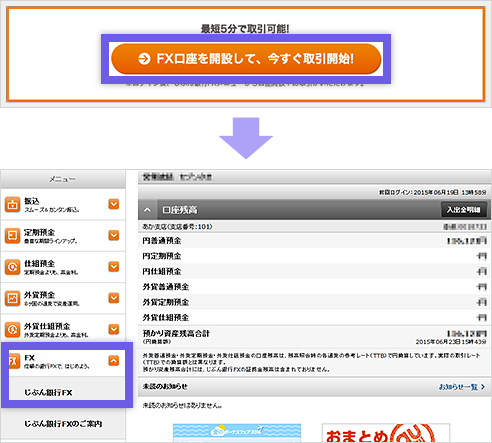Viewport: 492px width, 443px height.
Task: Expand the 仕組預金 menu section
Action: (114, 267)
